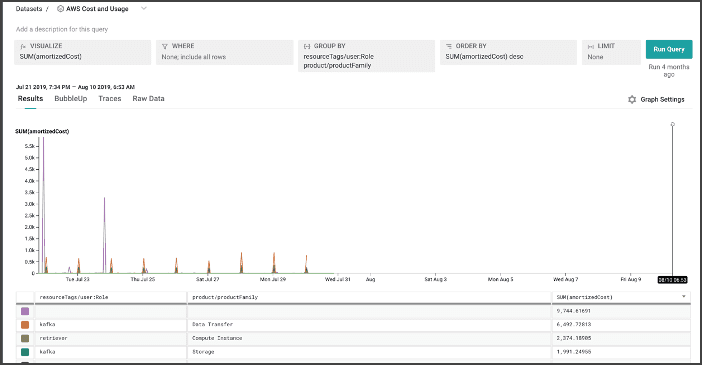Click the Add a description for this query field
702x365 pixels.
pos(62,29)
